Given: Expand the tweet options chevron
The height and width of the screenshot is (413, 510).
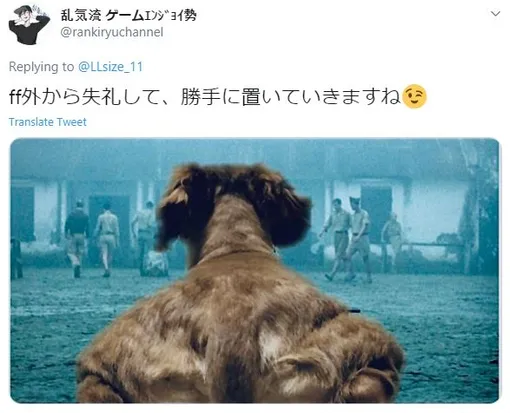Looking at the screenshot, I should (496, 14).
